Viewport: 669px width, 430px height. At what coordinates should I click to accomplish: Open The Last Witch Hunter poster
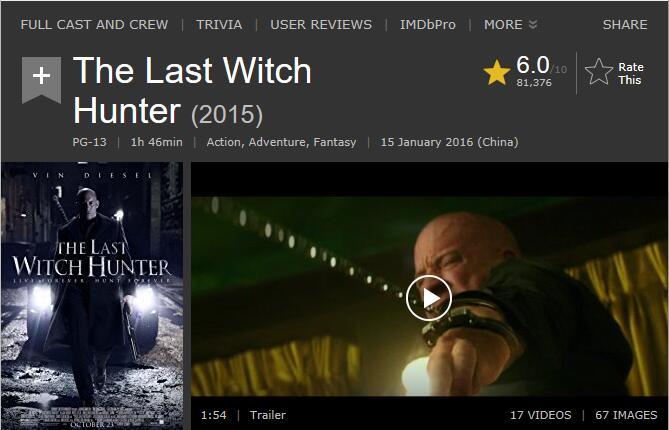click(x=92, y=296)
